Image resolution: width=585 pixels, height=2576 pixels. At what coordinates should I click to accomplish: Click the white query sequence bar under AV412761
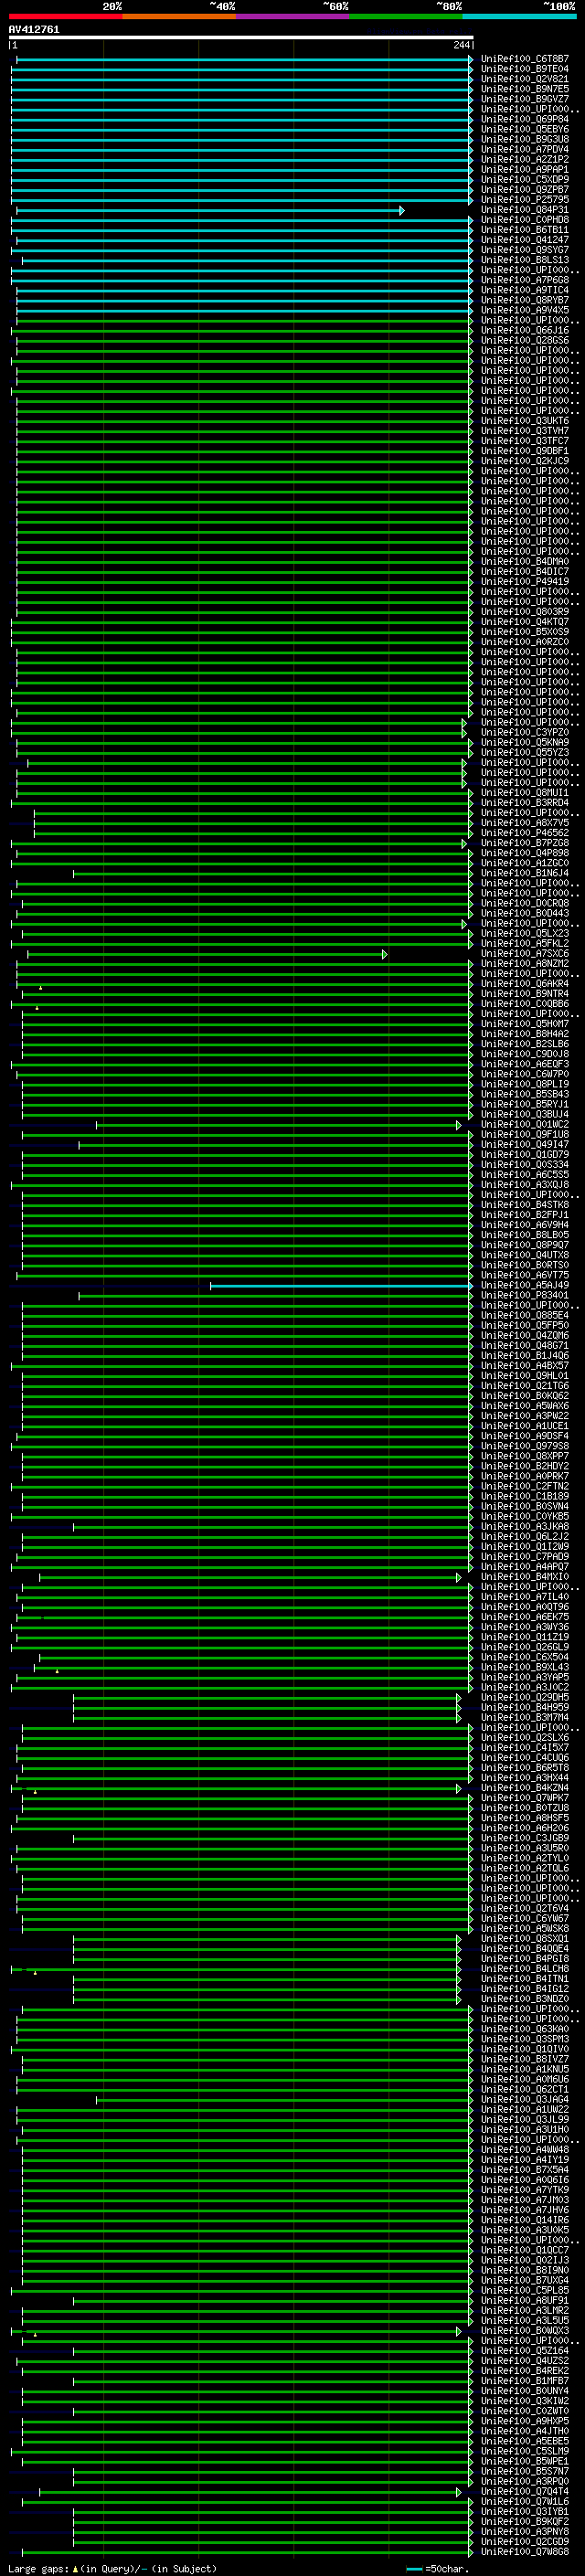(241, 37)
